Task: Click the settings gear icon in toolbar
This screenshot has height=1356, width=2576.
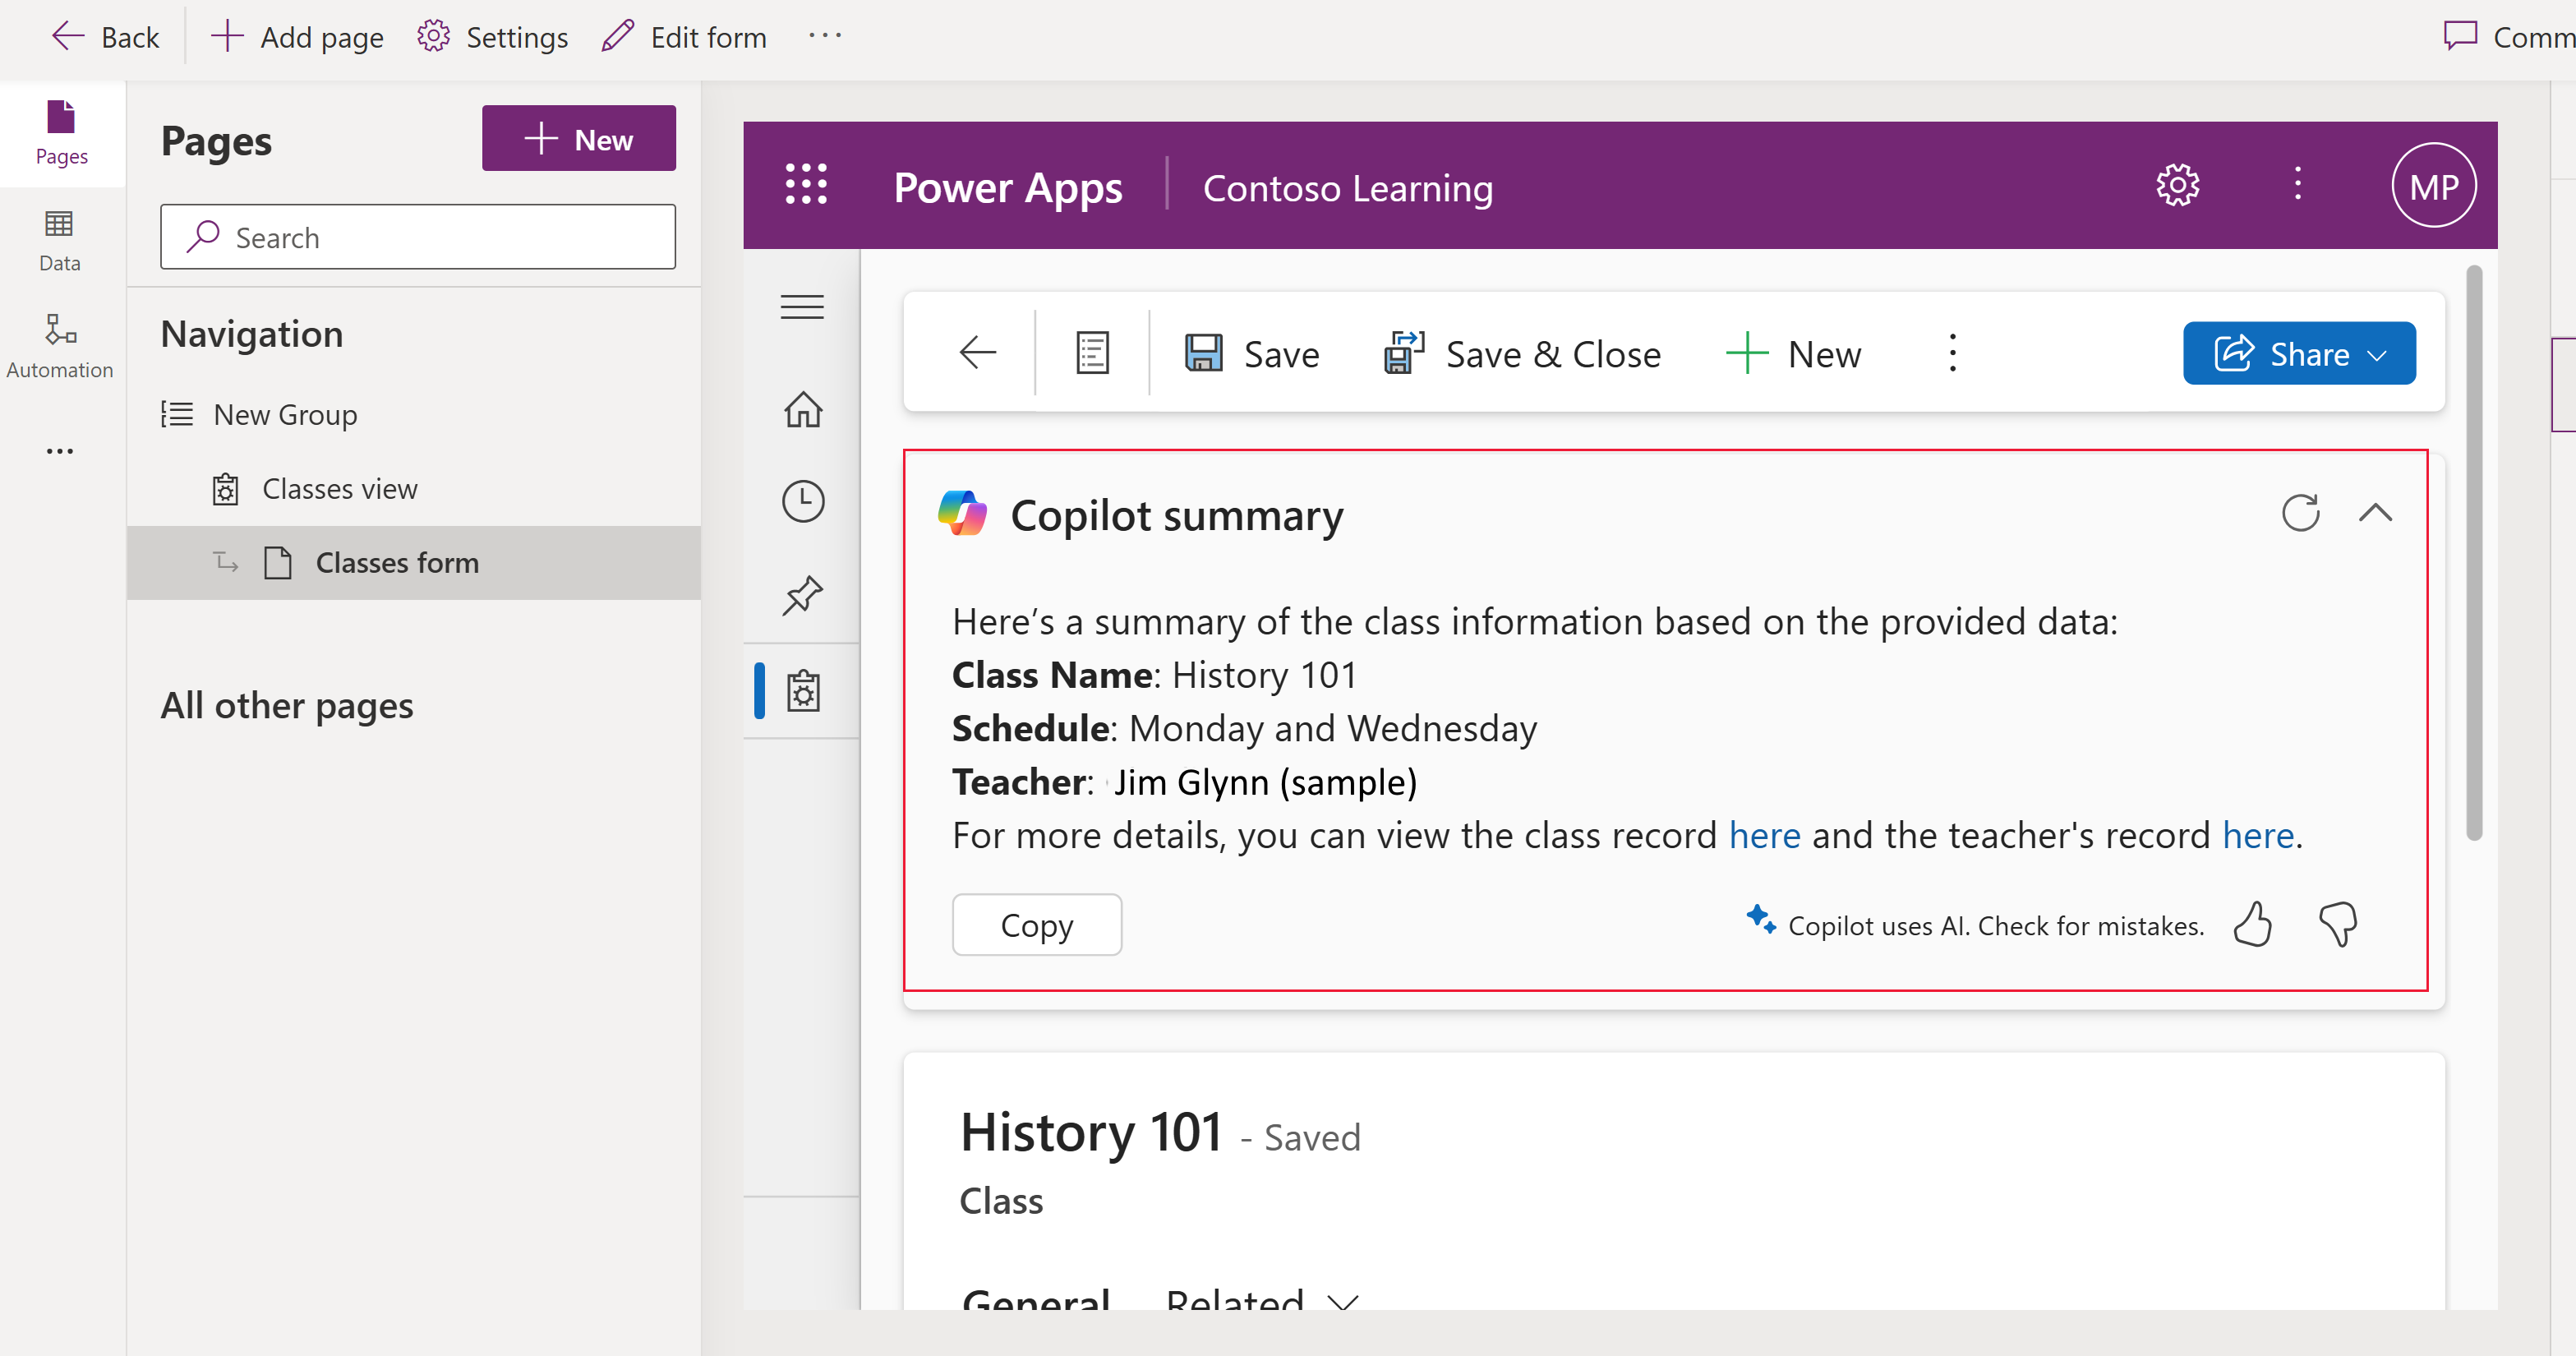Action: [431, 36]
